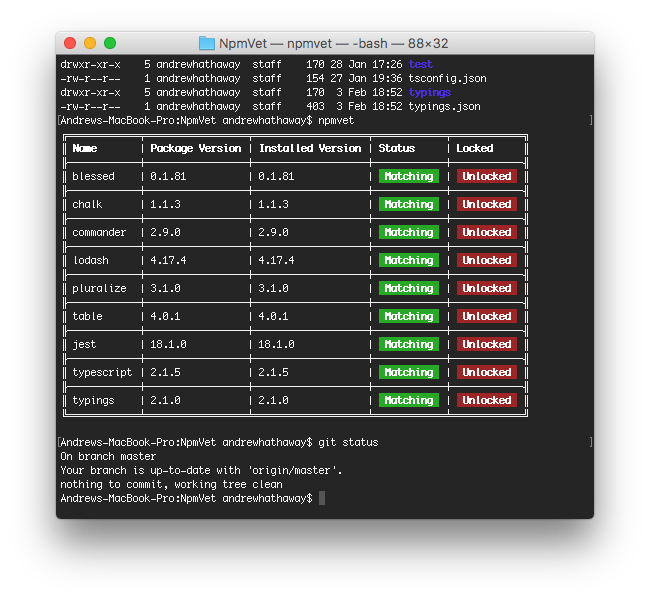Click the NpmVet folder icon in title bar
Image resolution: width=650 pixels, height=599 pixels.
(206, 43)
